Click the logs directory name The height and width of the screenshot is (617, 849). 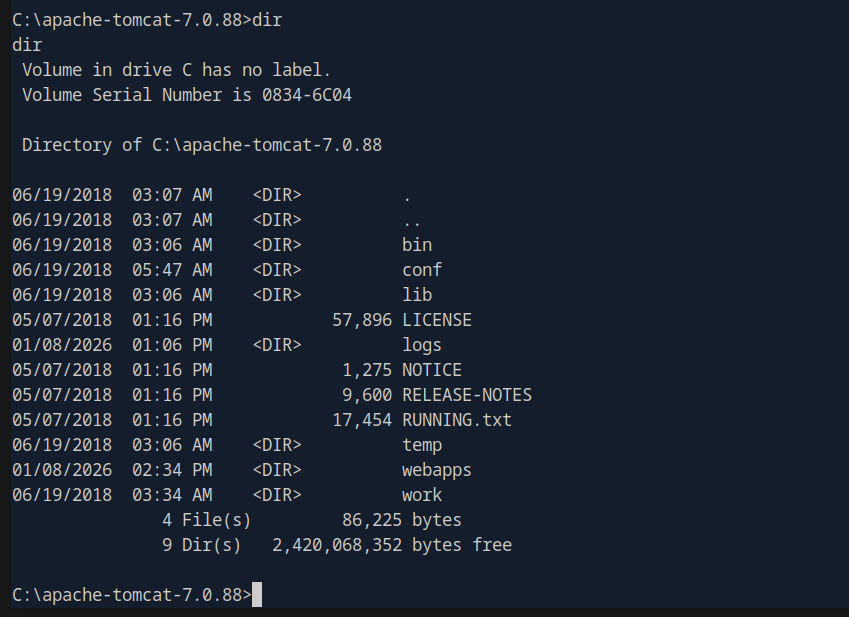422,345
